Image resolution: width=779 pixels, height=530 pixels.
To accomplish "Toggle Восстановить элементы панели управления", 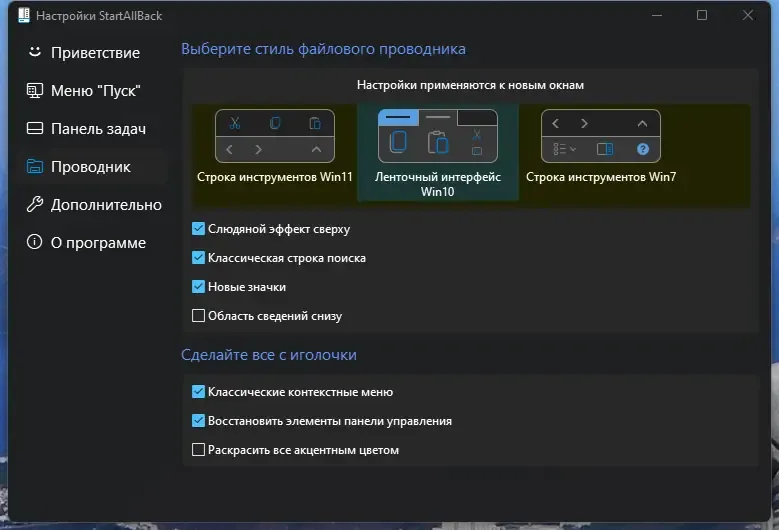I will (198, 421).
